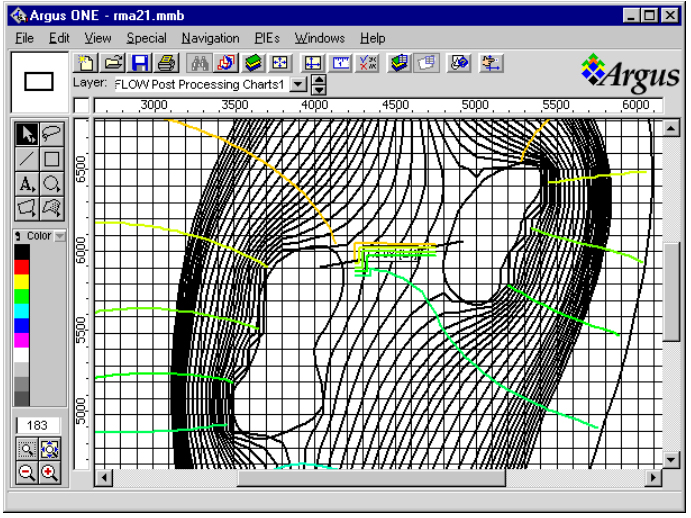This screenshot has width=691, height=518.
Task: Click the Print toolbar icon
Action: [x=166, y=63]
